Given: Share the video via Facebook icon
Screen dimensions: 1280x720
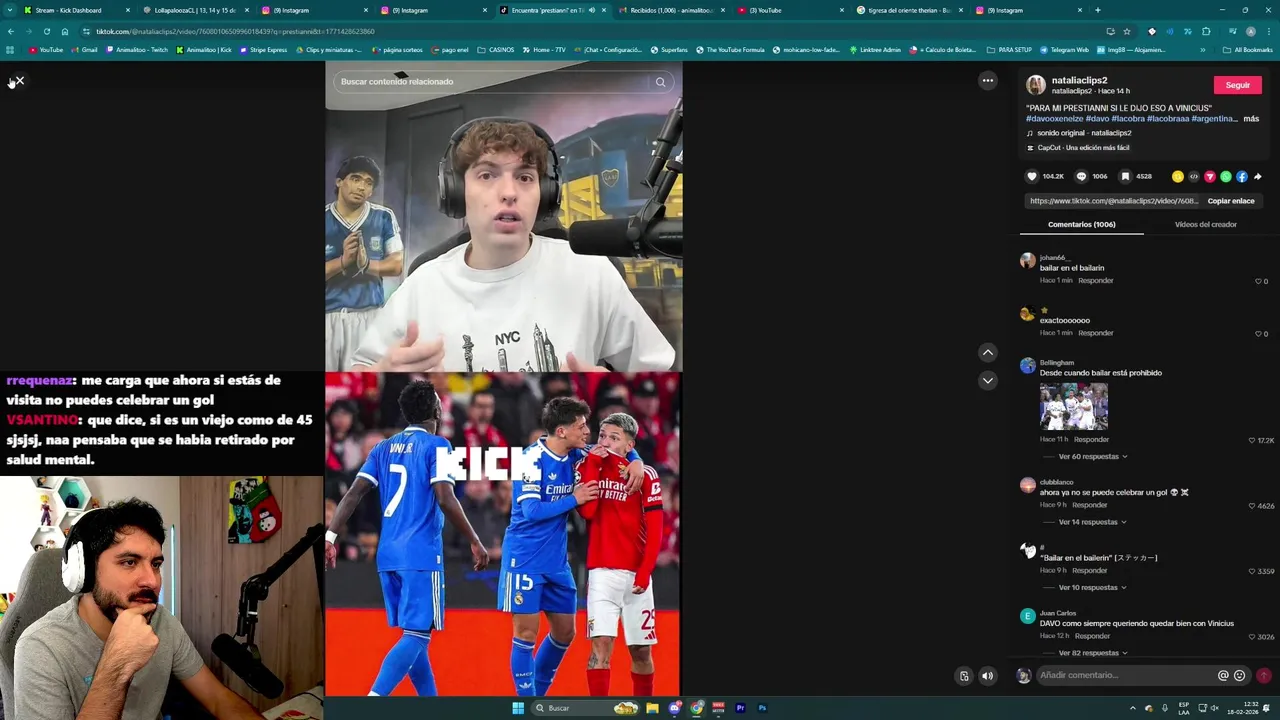Looking at the screenshot, I should (1242, 176).
